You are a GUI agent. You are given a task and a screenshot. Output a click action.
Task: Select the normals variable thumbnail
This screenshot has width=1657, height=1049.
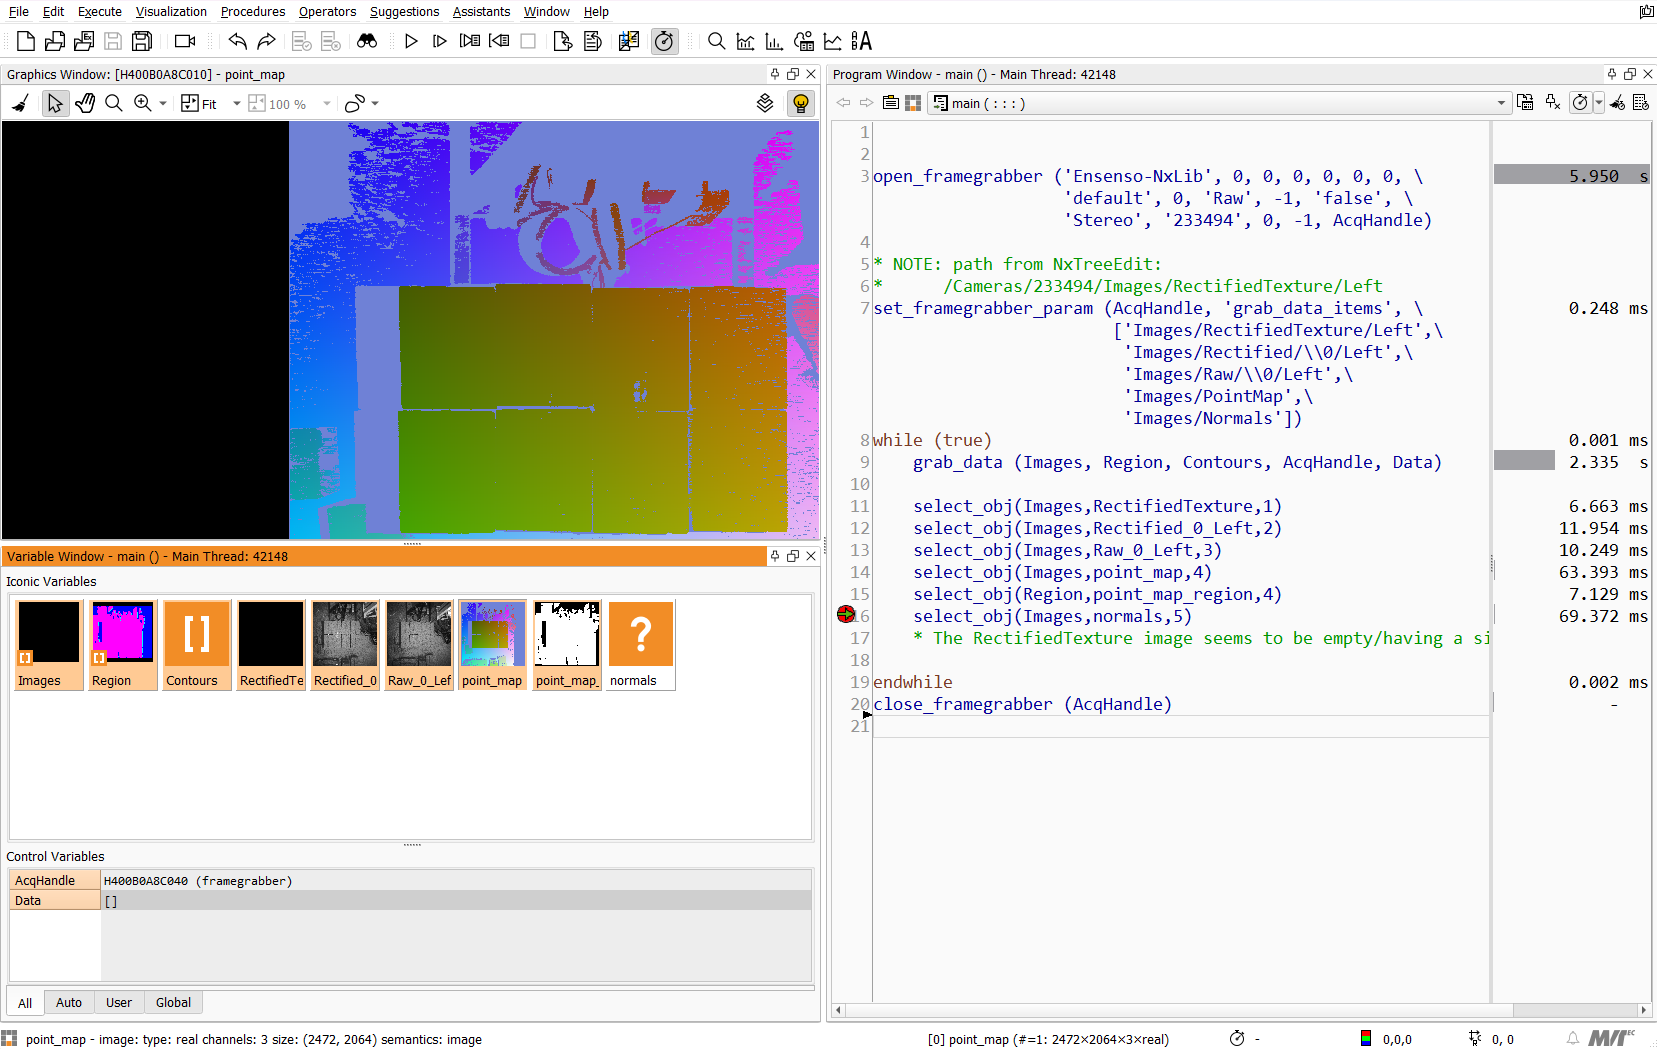(641, 644)
